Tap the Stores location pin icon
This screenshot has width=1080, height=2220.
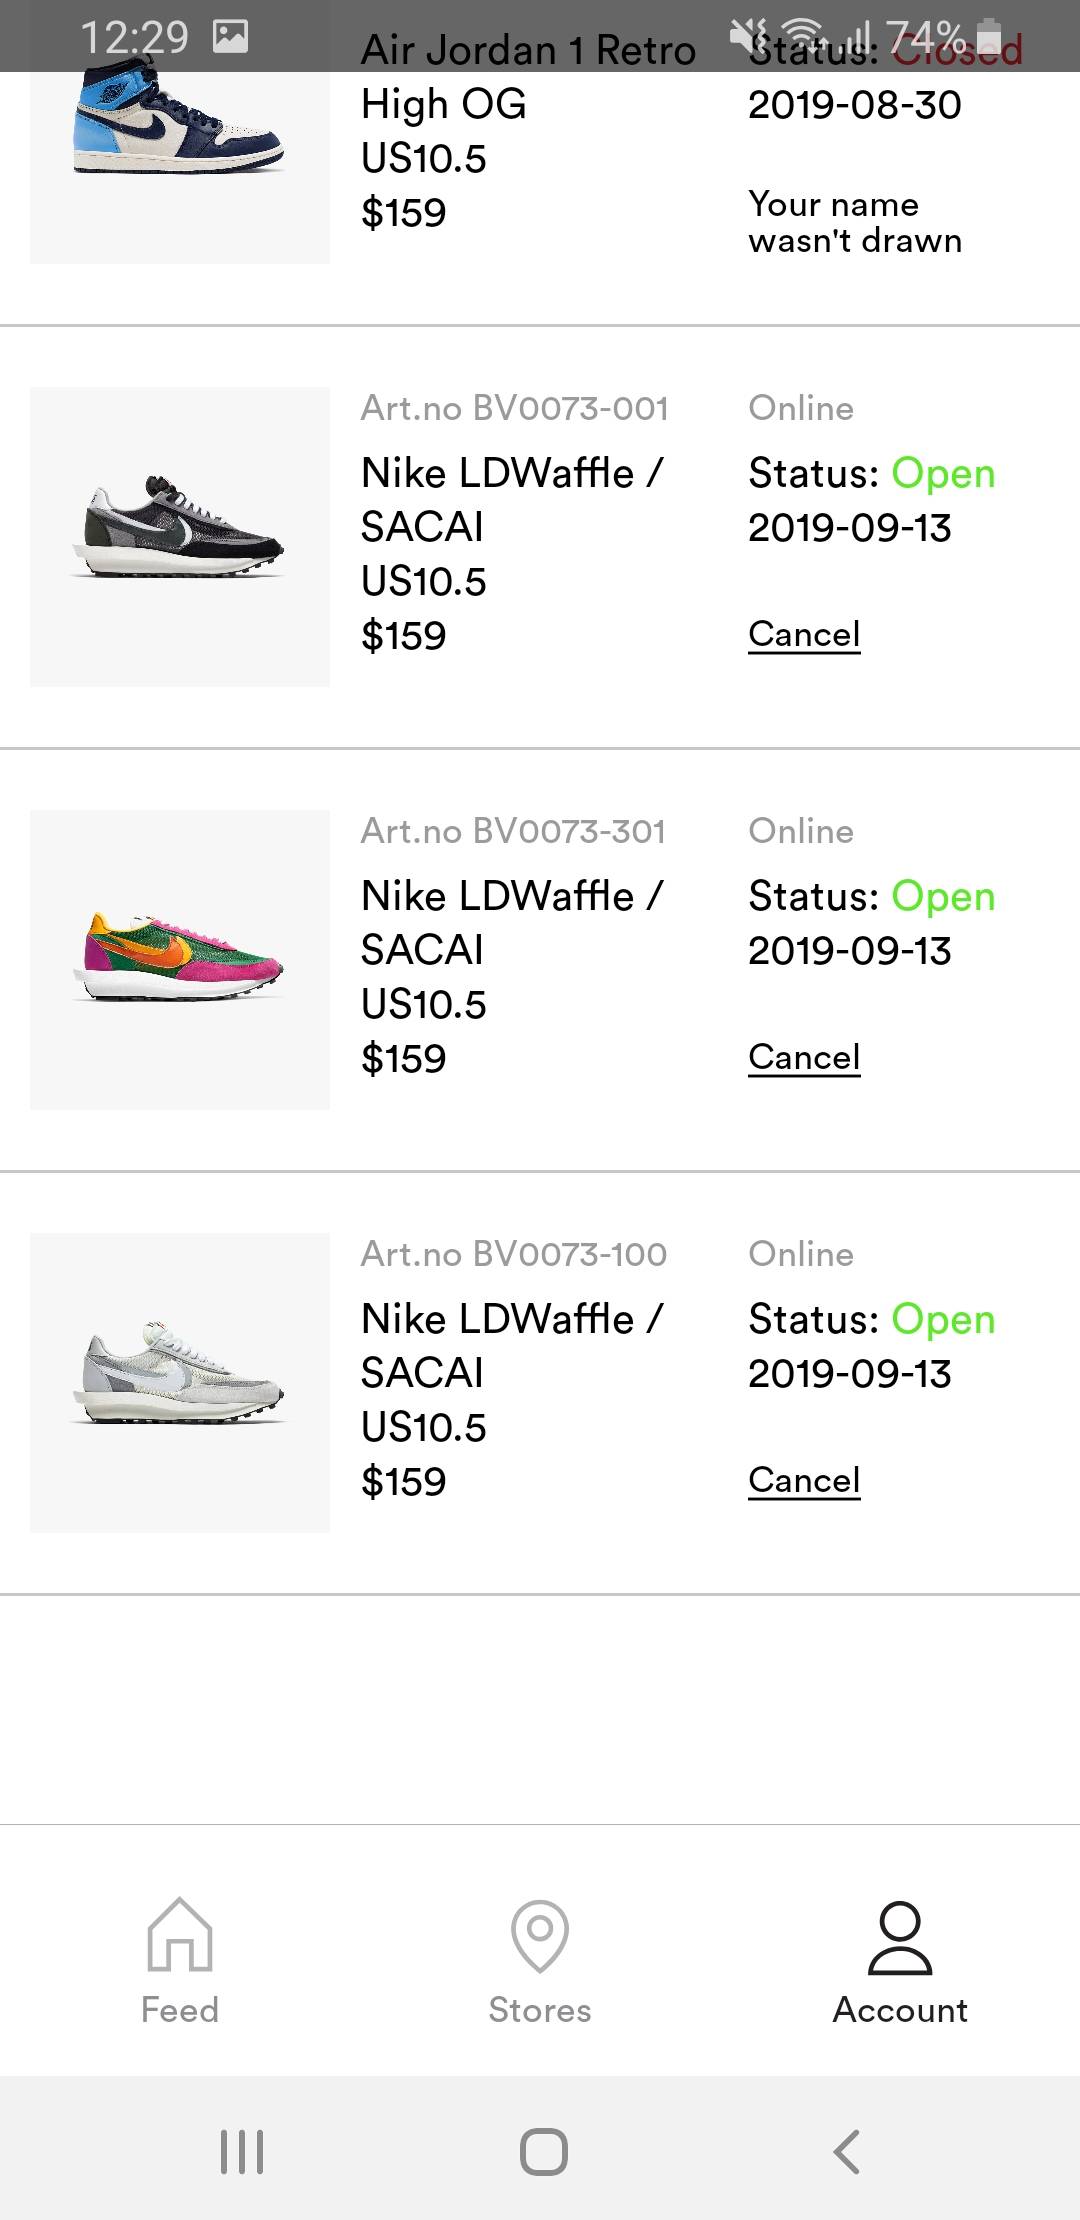coord(540,1935)
